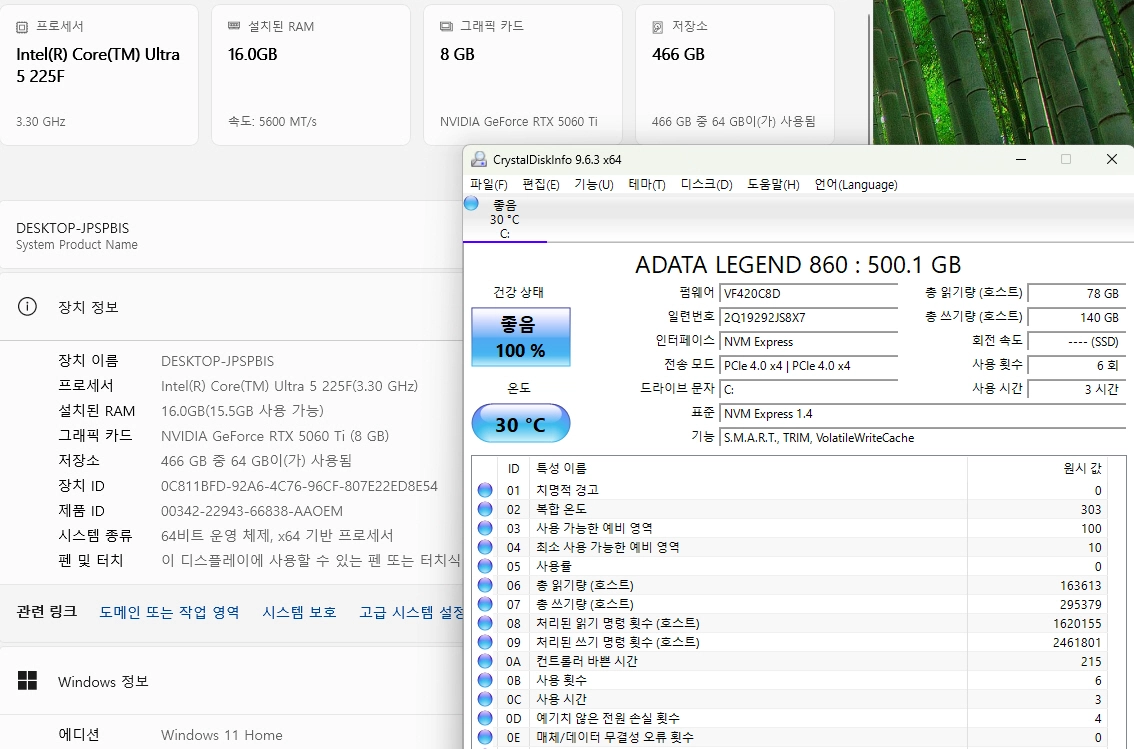Click the ADATA LEGEND 860 : 500.1 GB title

tap(798, 265)
